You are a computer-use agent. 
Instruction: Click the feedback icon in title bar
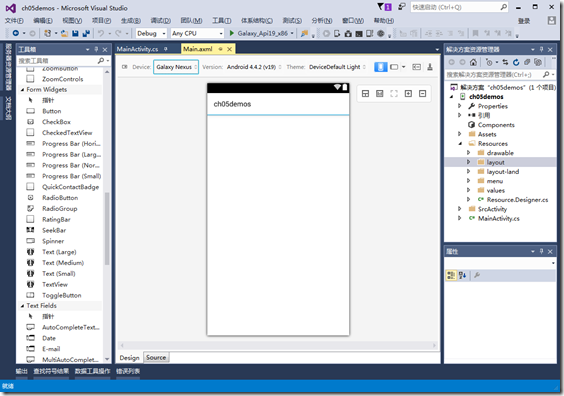(401, 7)
